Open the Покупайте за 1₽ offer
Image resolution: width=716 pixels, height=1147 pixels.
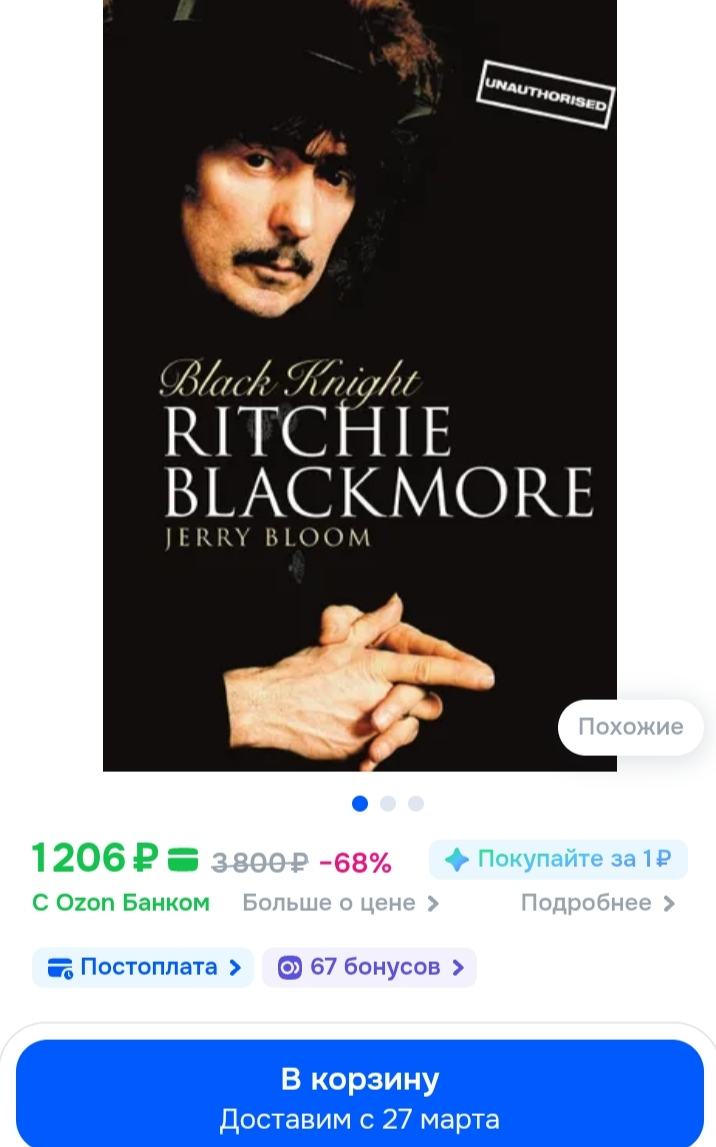click(x=558, y=860)
